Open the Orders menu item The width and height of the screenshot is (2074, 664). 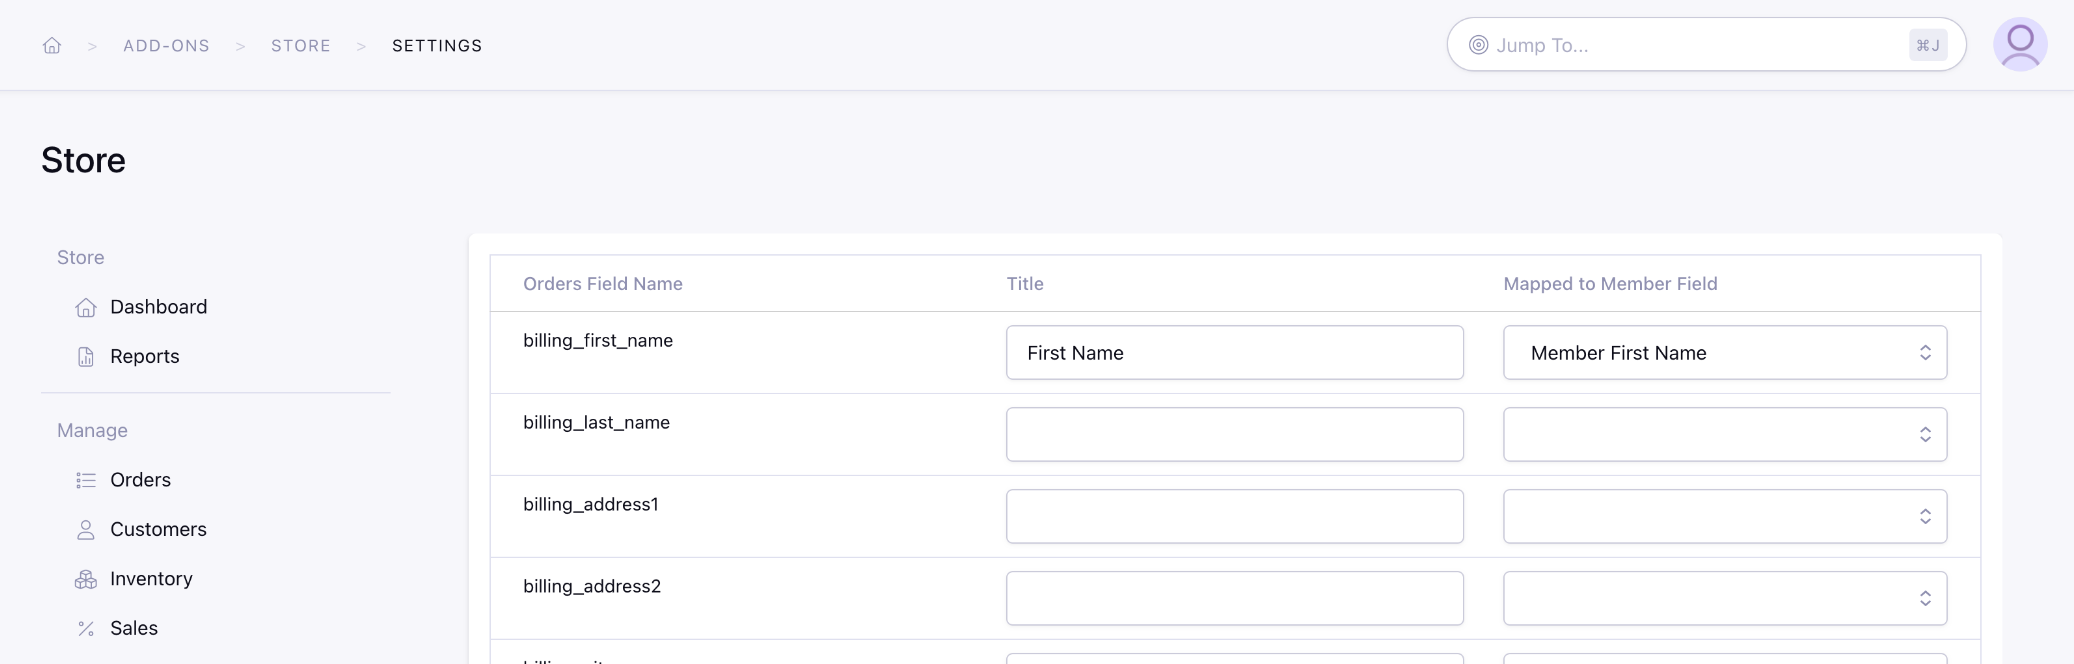click(140, 480)
